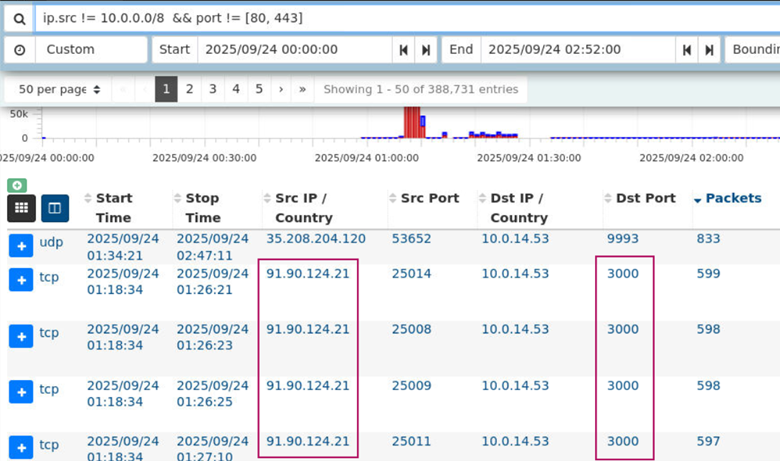This screenshot has height=461, width=780.
Task: Expand the udp session row
Action: point(21,245)
